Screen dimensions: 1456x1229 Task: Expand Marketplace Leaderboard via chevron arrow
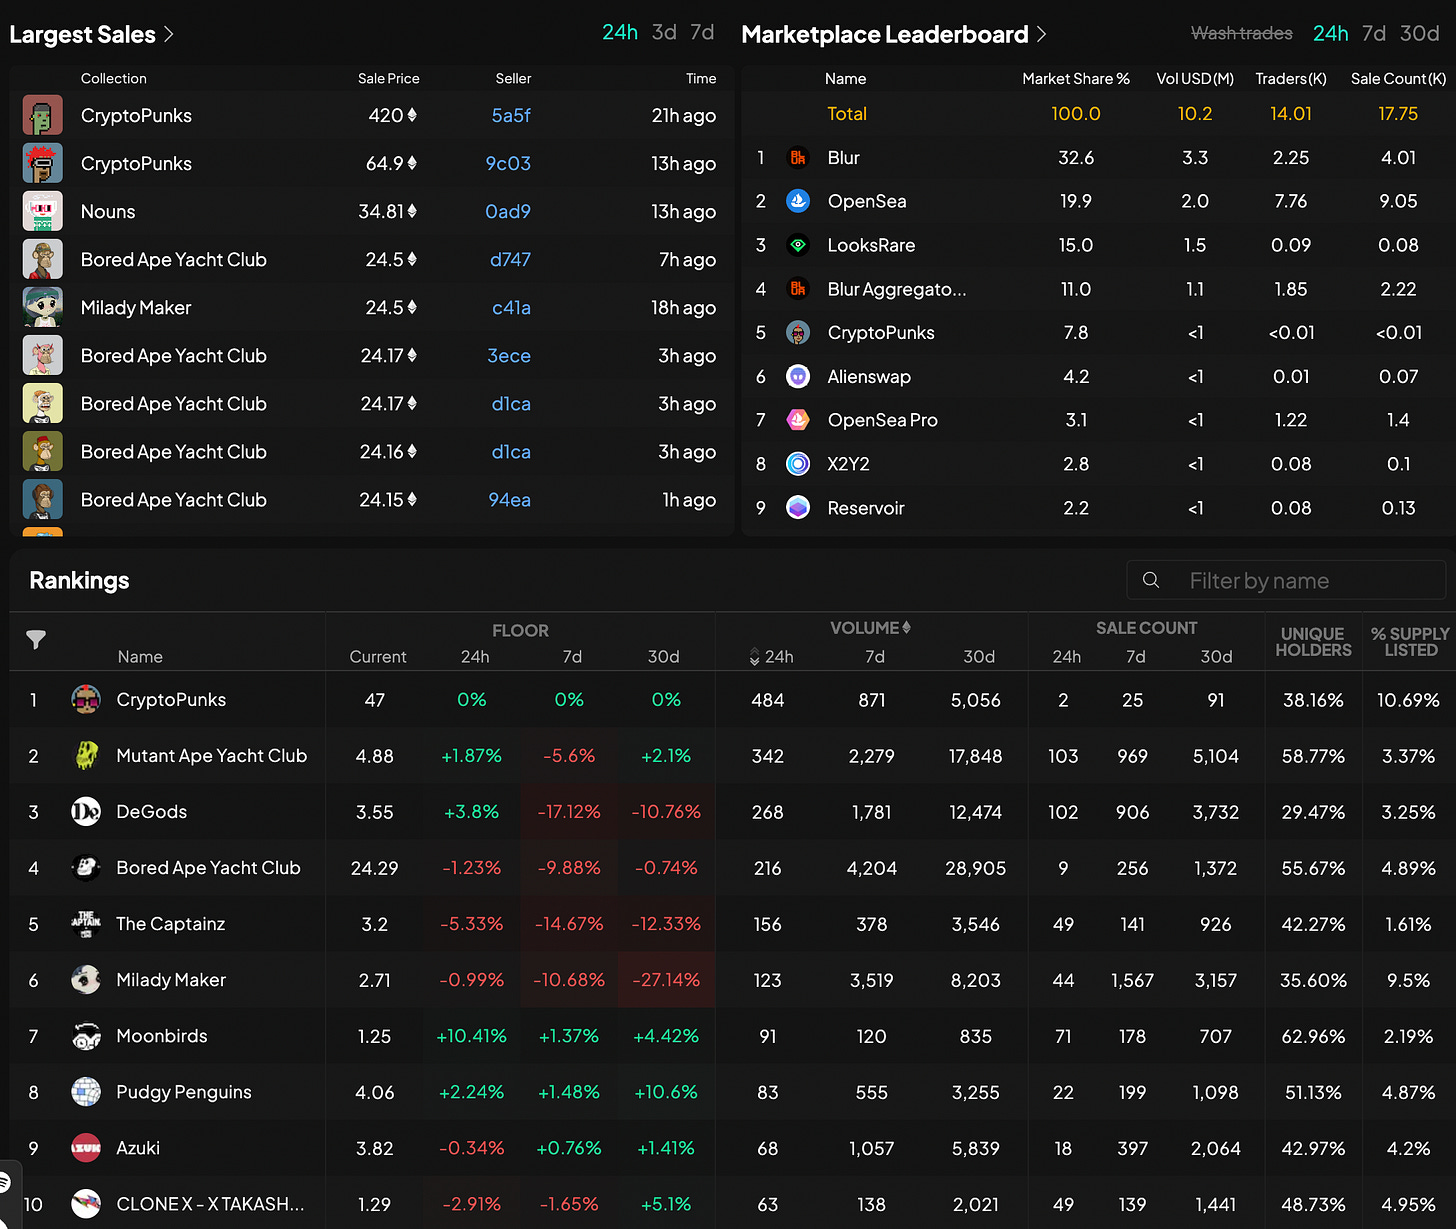pos(1041,34)
